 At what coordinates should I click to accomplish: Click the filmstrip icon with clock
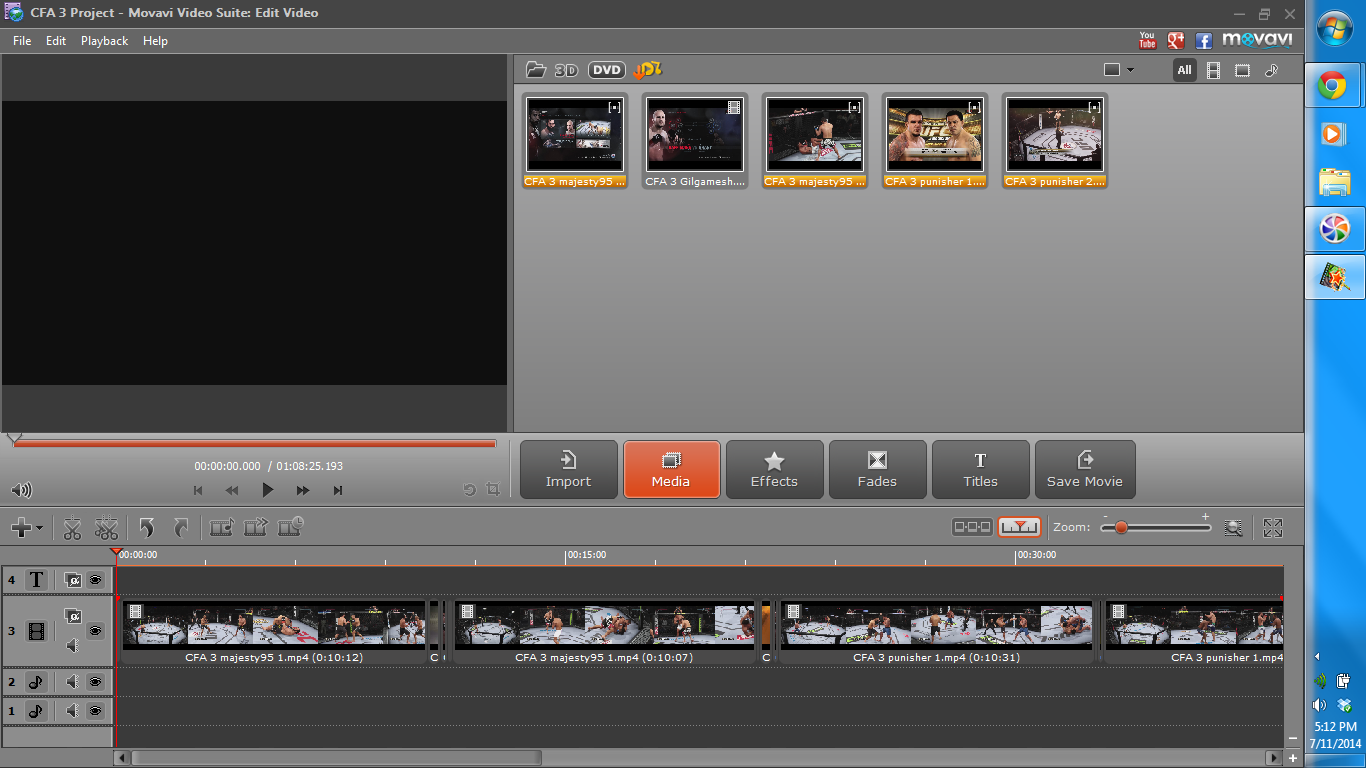291,527
